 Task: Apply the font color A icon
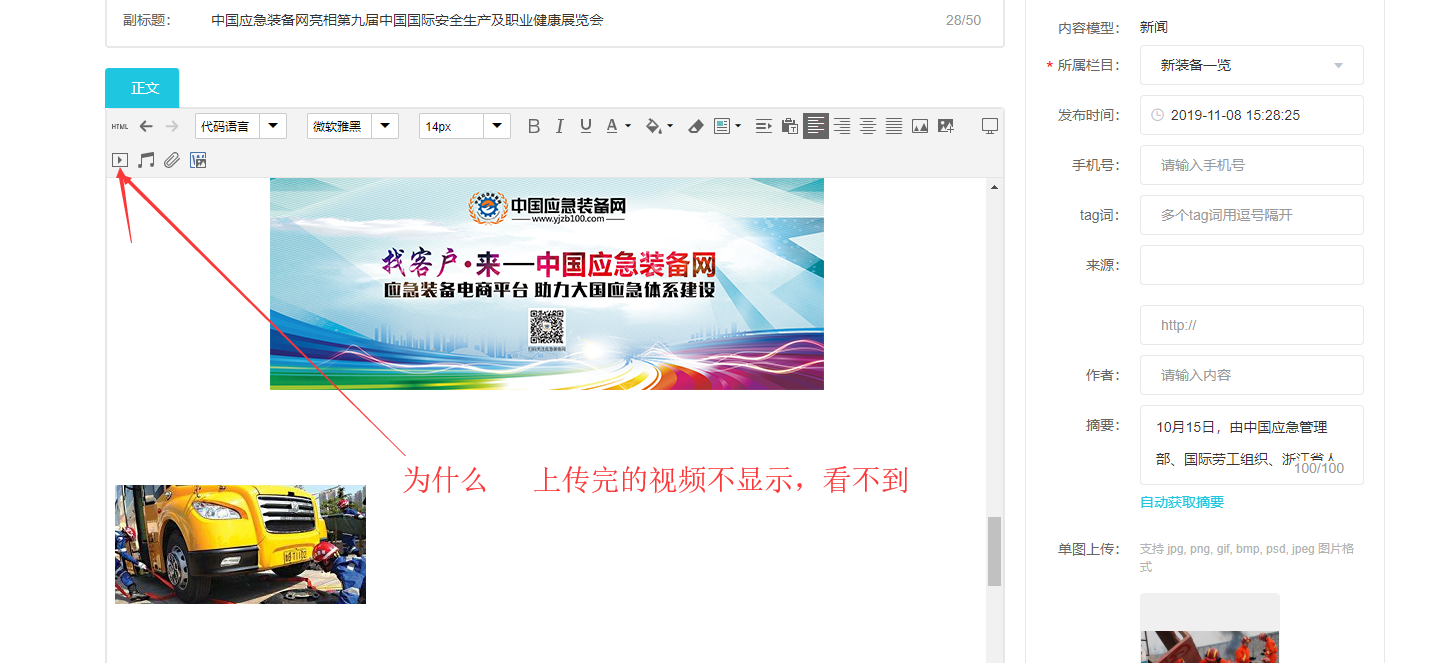pyautogui.click(x=612, y=126)
